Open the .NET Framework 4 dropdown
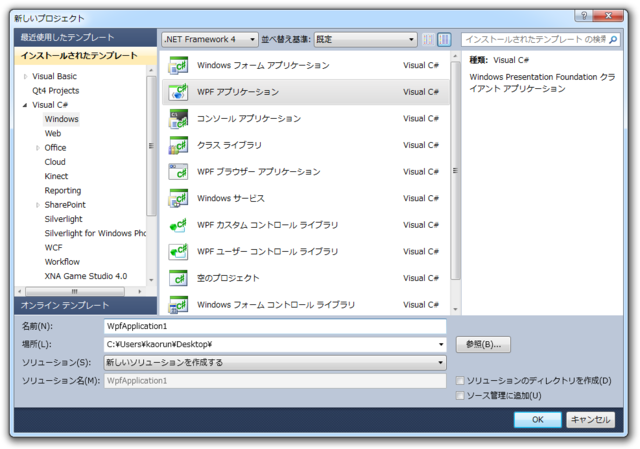 pos(210,40)
